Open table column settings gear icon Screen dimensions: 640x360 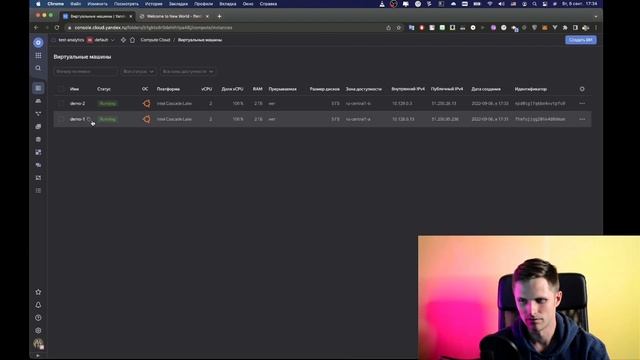582,89
